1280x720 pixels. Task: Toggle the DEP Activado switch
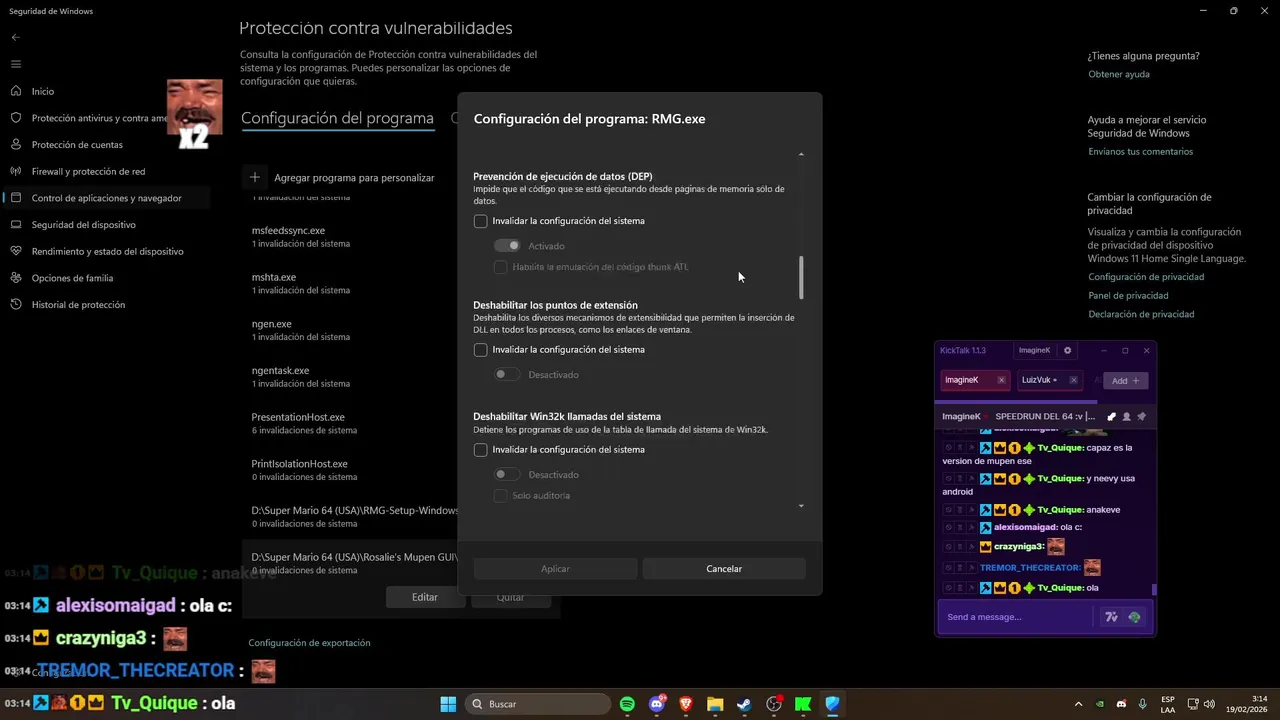point(508,246)
